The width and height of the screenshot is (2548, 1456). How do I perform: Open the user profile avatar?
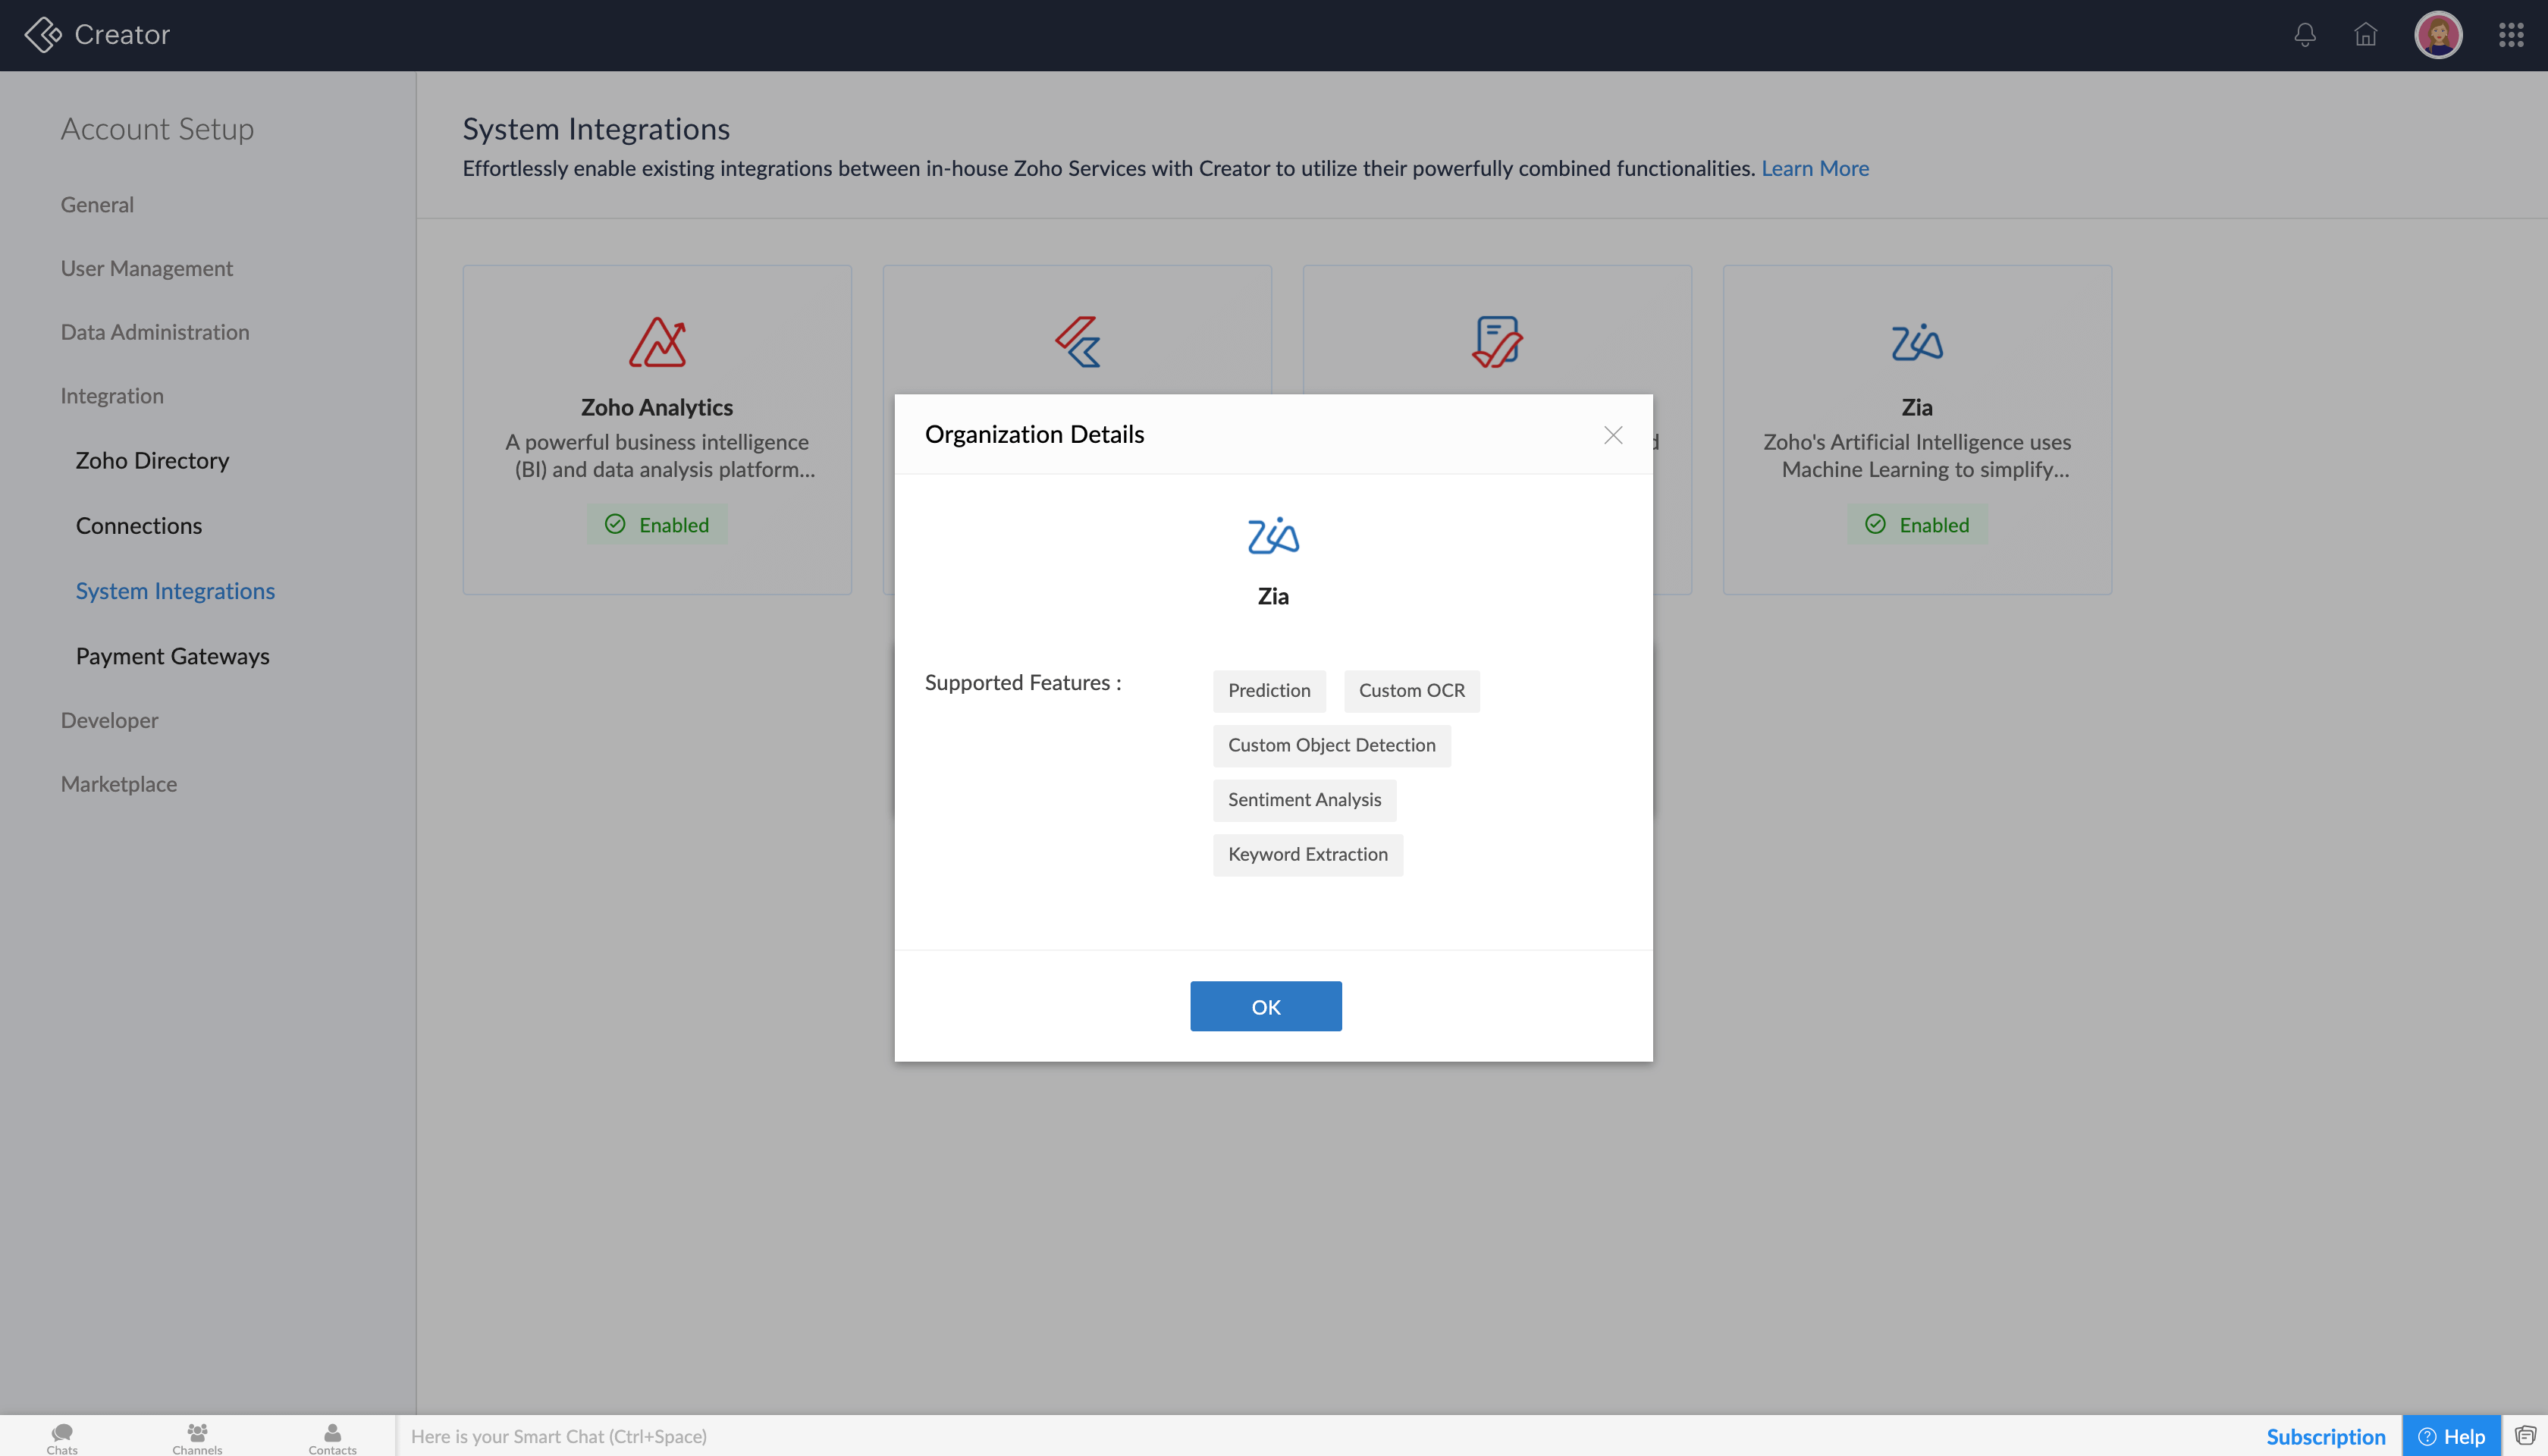pyautogui.click(x=2438, y=35)
